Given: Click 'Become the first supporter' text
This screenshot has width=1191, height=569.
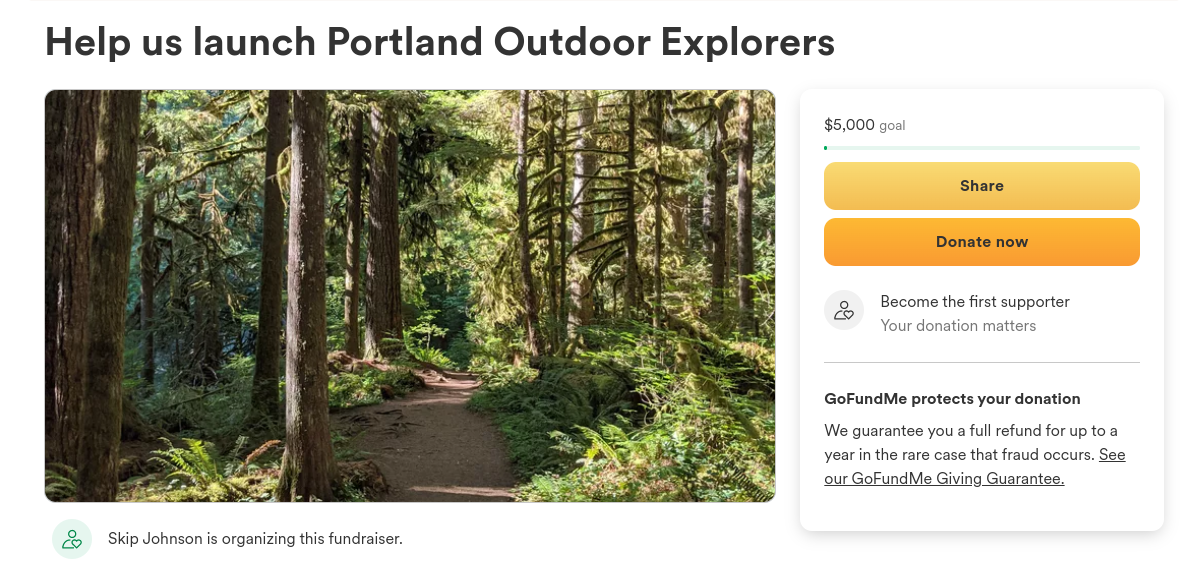Looking at the screenshot, I should tap(974, 302).
